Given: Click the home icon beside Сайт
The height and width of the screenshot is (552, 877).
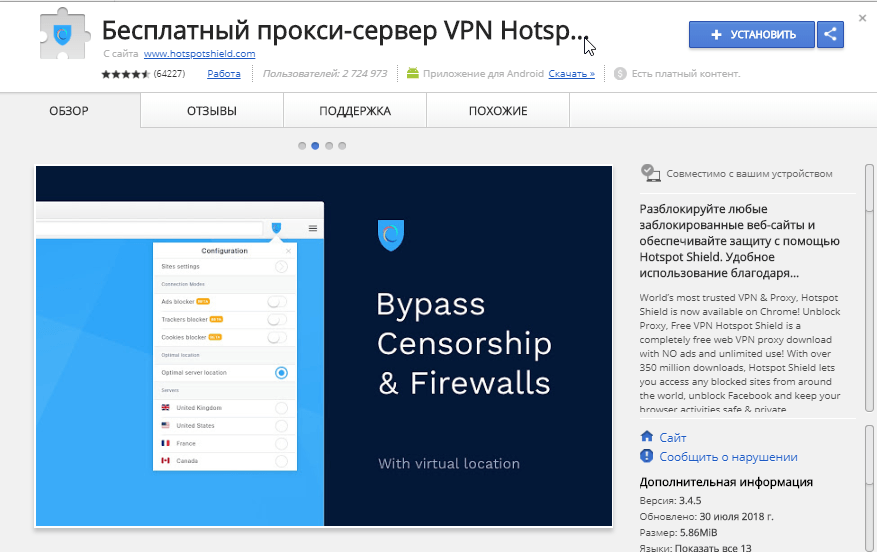Looking at the screenshot, I should [647, 436].
